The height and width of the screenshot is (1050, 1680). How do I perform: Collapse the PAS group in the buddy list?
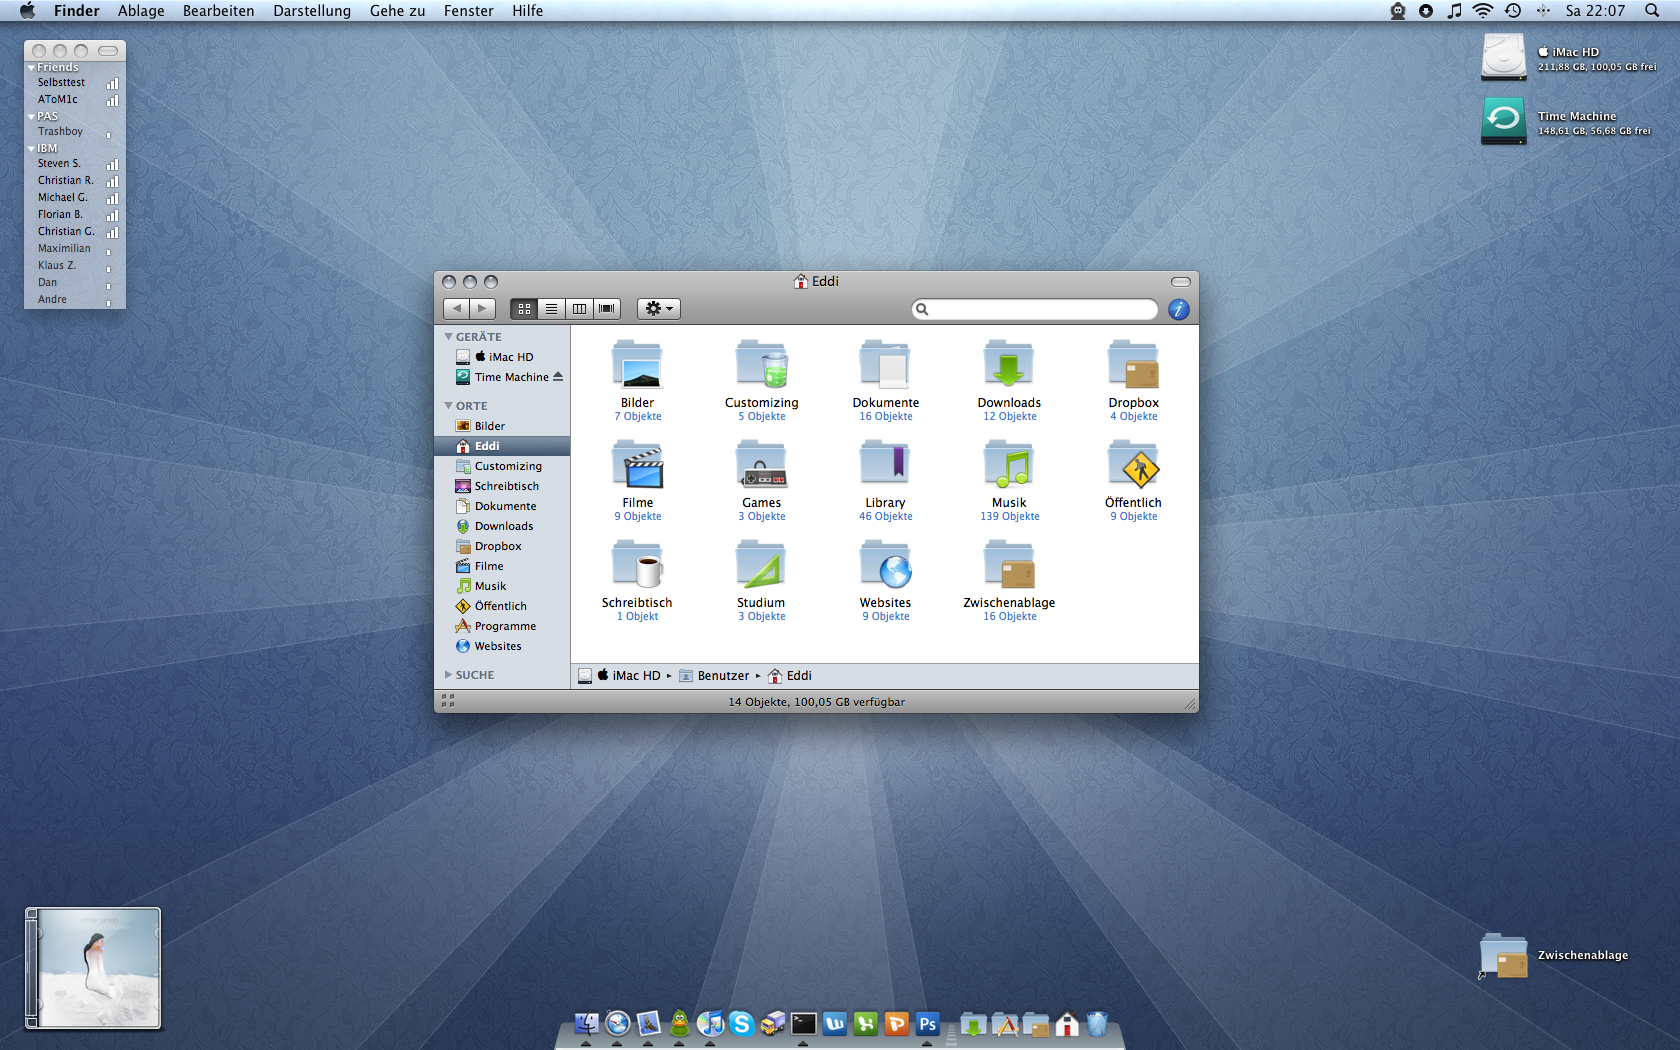click(x=31, y=117)
